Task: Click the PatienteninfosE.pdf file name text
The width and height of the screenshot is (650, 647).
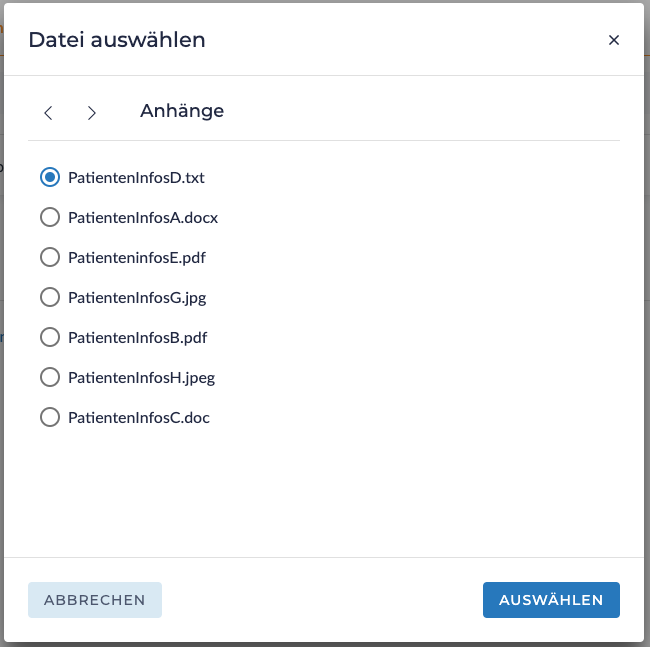Action: pyautogui.click(x=137, y=257)
